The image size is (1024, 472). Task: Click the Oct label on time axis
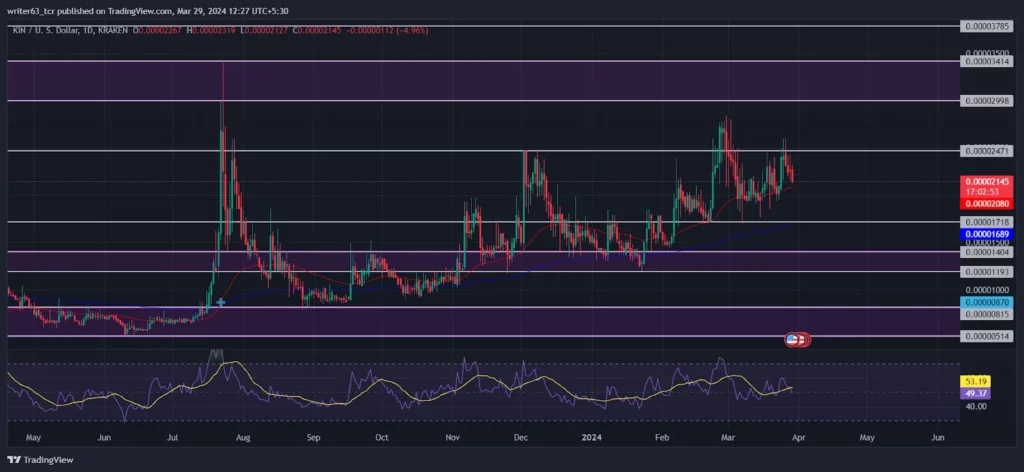coord(382,437)
